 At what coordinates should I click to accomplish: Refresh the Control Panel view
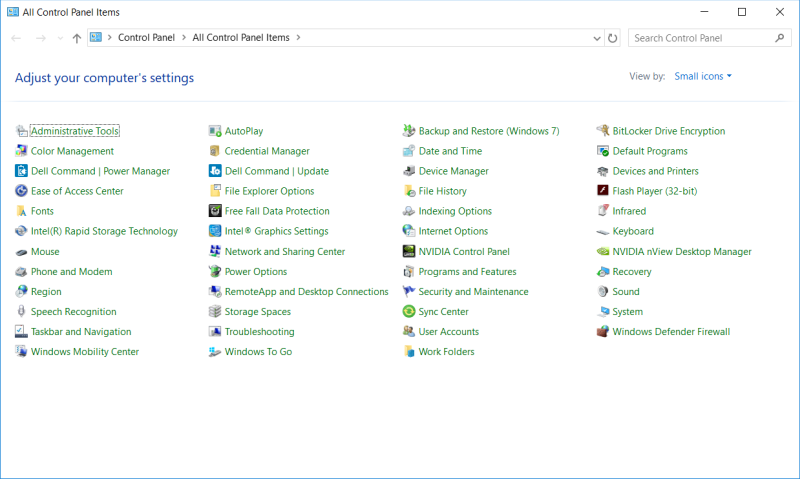click(x=613, y=38)
